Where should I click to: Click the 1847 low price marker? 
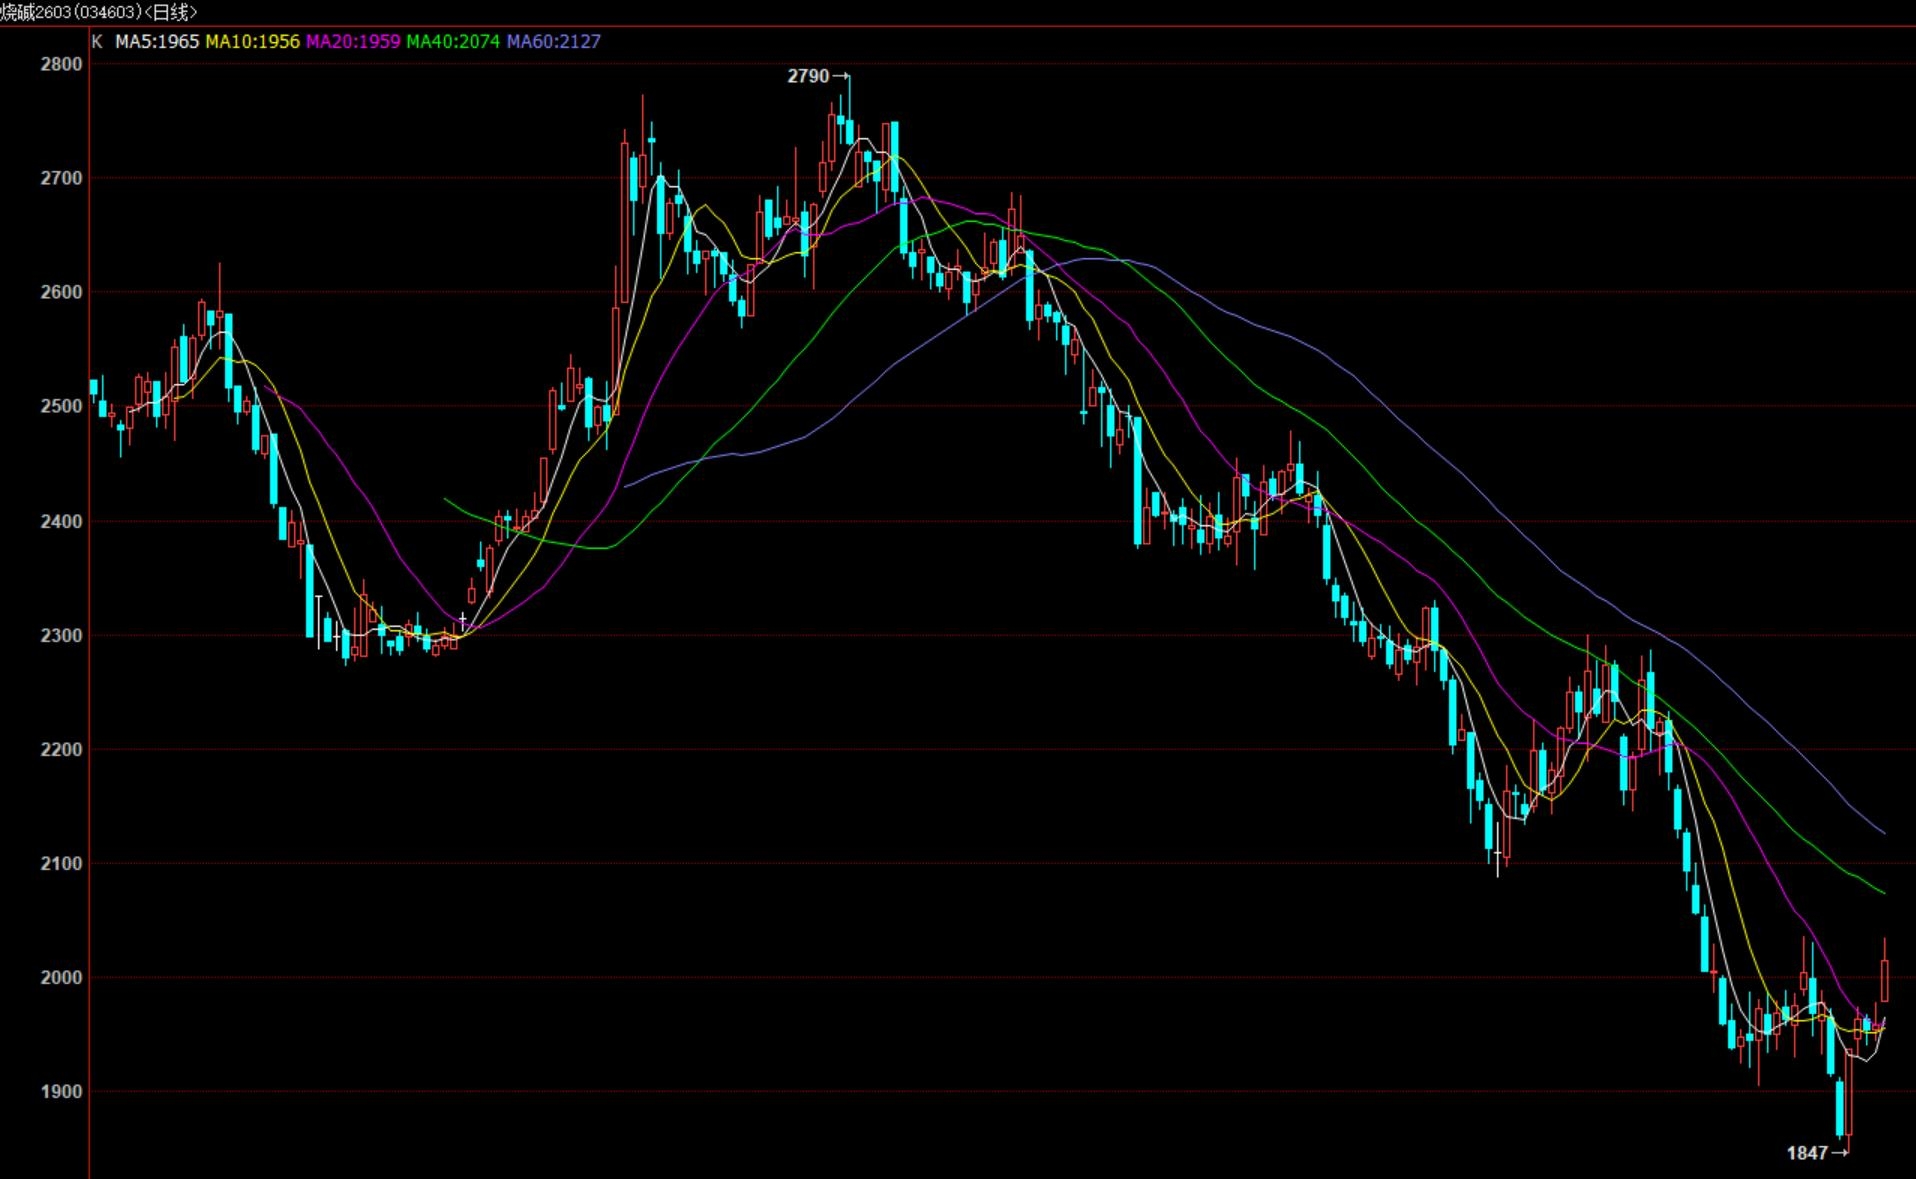tap(1808, 1153)
